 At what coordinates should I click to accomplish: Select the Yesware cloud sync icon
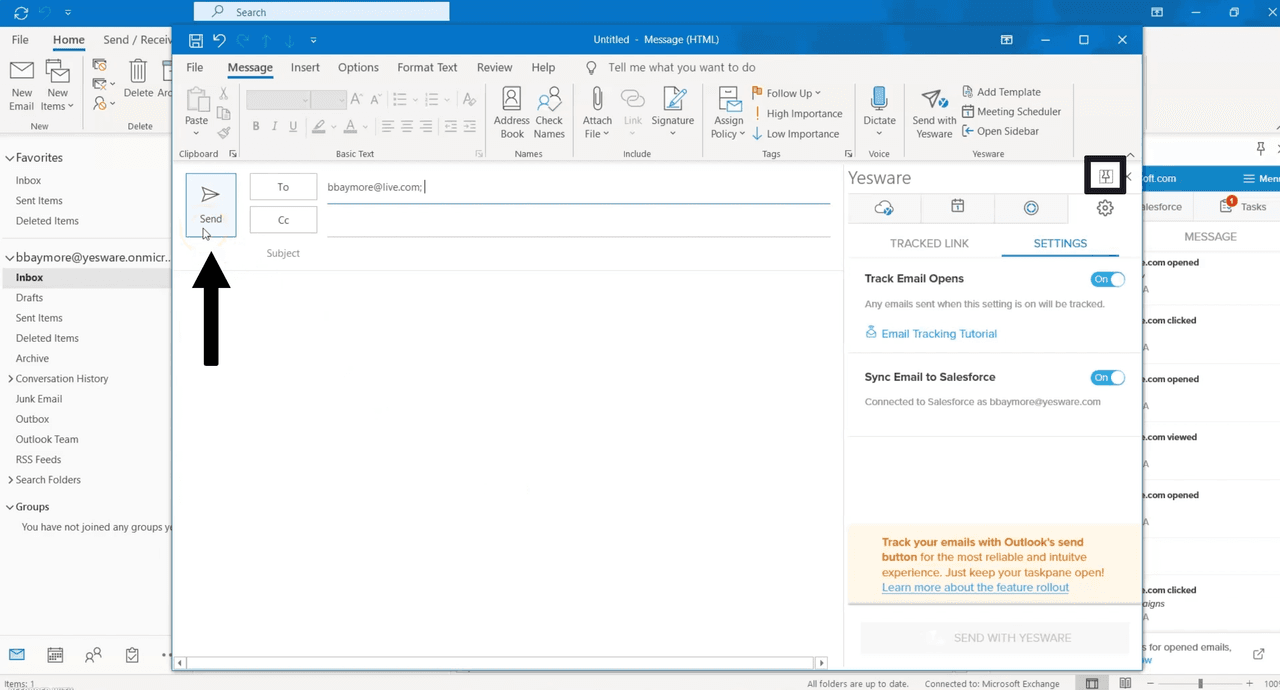pos(883,207)
